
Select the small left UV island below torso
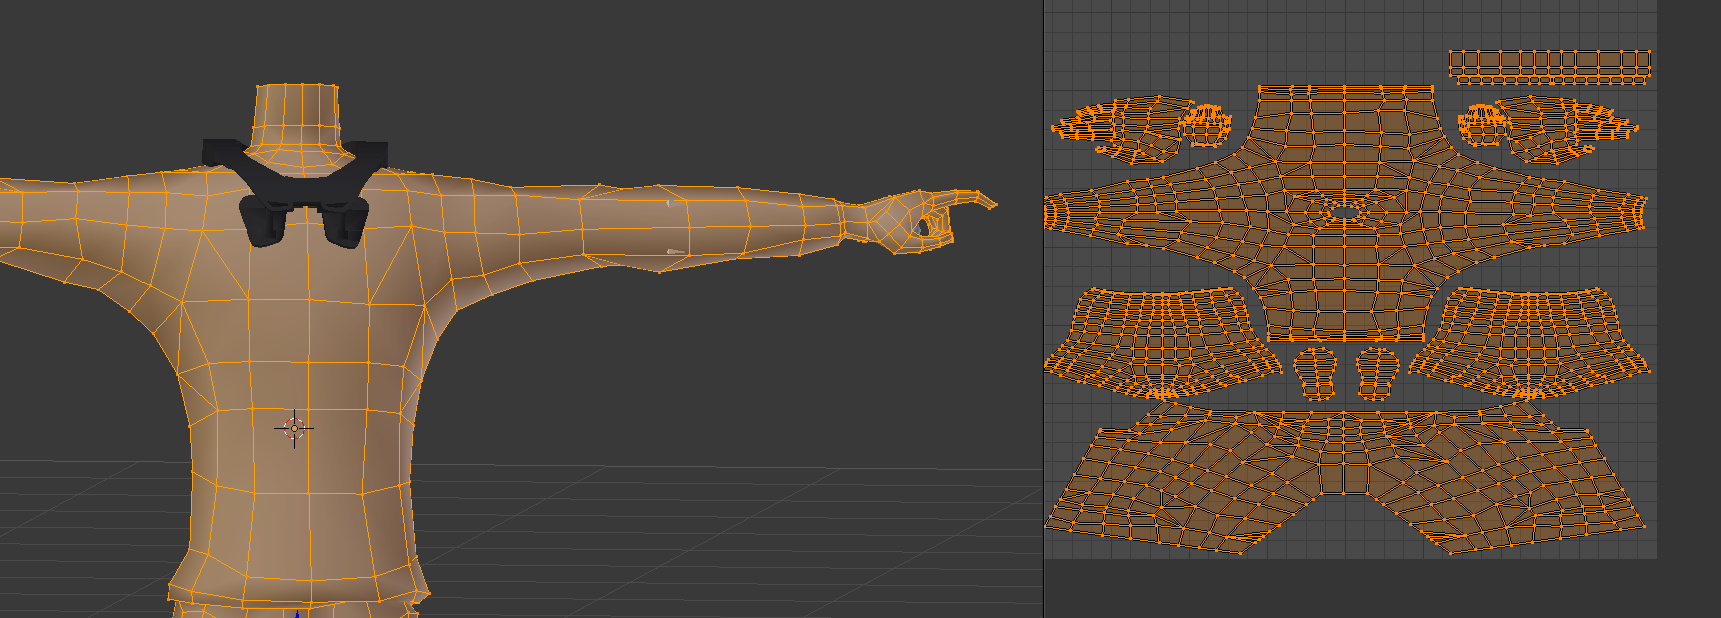(1315, 373)
